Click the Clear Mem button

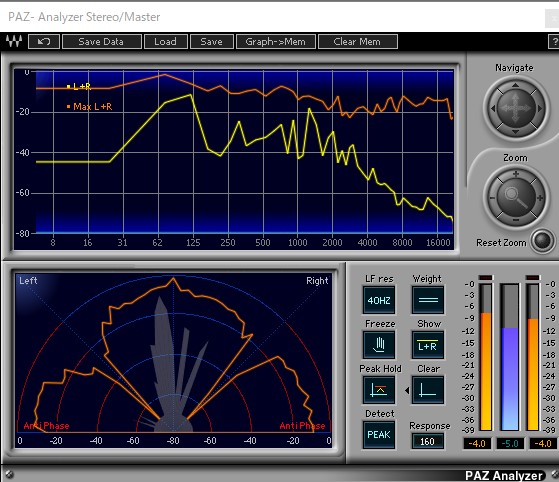(357, 41)
